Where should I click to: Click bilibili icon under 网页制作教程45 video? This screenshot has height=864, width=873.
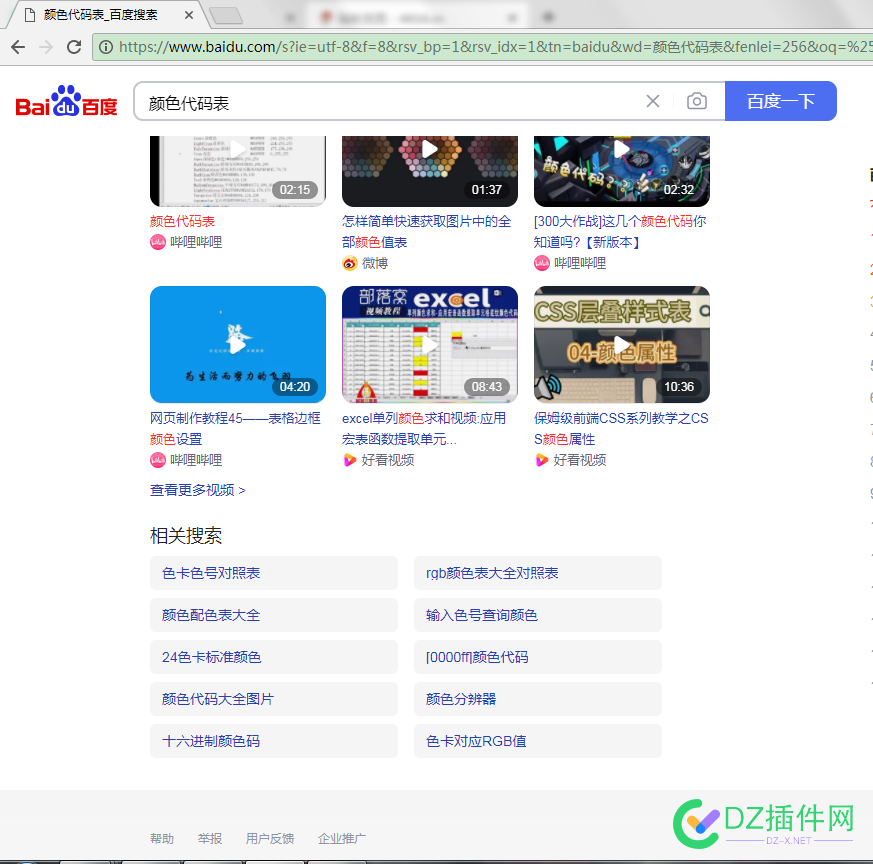[x=158, y=460]
